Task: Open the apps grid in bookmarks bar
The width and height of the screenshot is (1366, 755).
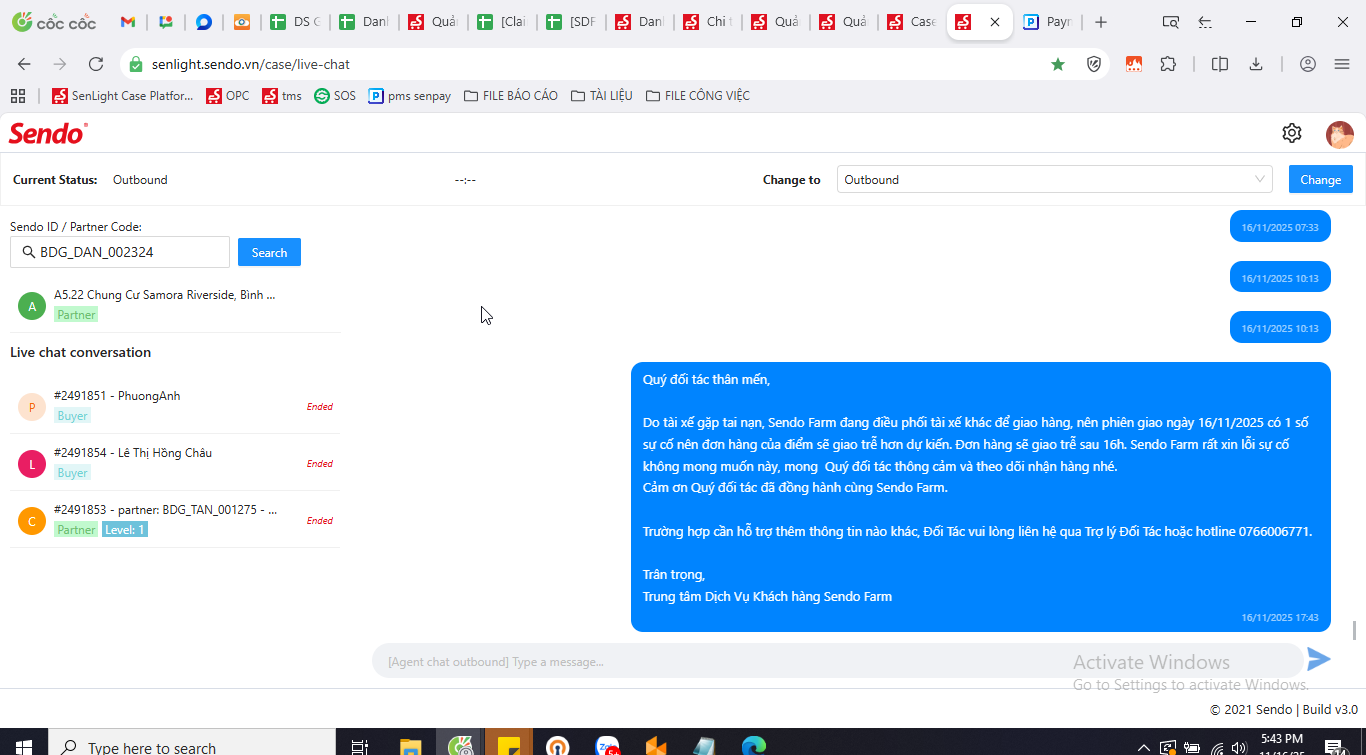Action: tap(18, 96)
